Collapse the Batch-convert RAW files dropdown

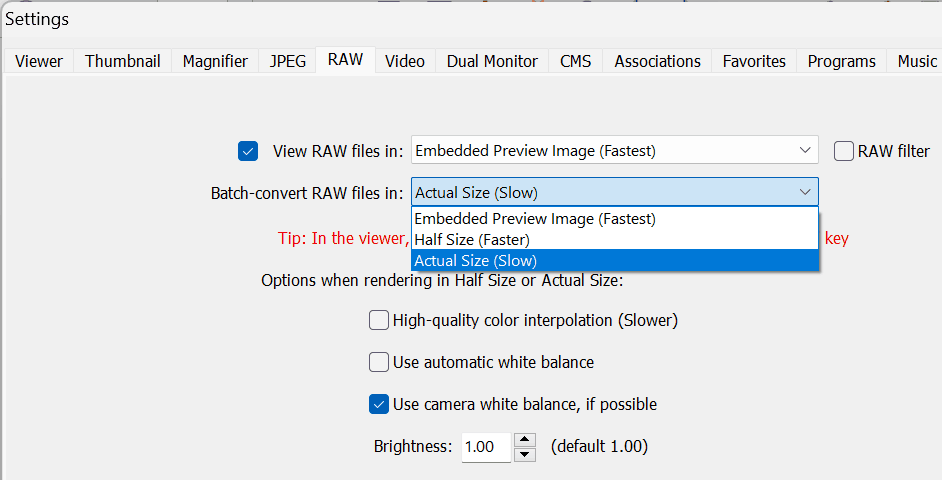(x=805, y=193)
